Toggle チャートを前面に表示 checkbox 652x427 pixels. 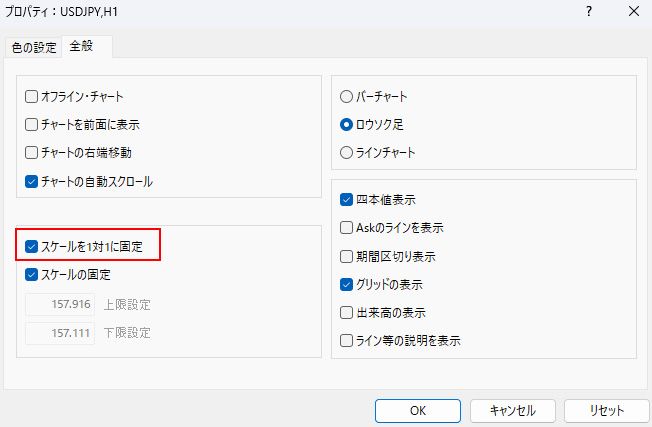point(32,125)
